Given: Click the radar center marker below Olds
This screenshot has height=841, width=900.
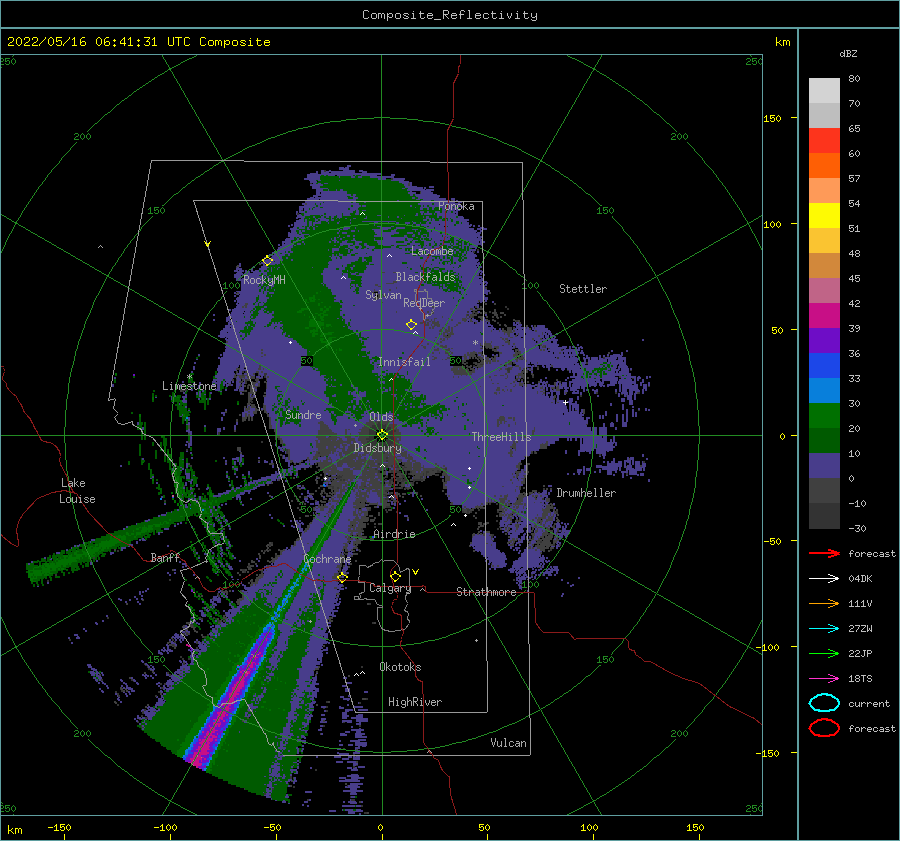Looking at the screenshot, I should (x=382, y=435).
